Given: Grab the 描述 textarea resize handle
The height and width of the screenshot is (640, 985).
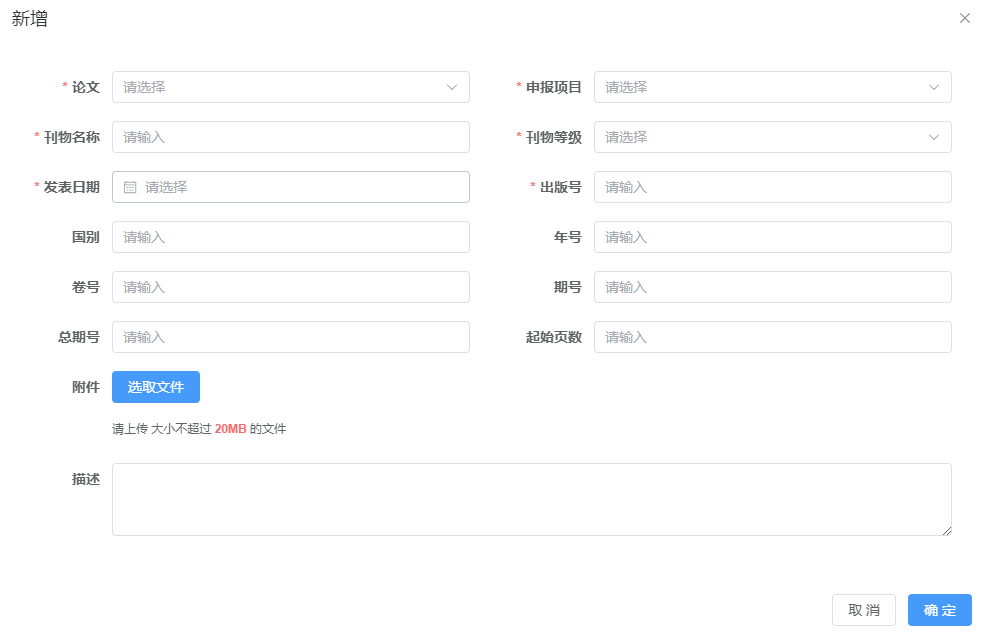Looking at the screenshot, I should click(x=946, y=530).
